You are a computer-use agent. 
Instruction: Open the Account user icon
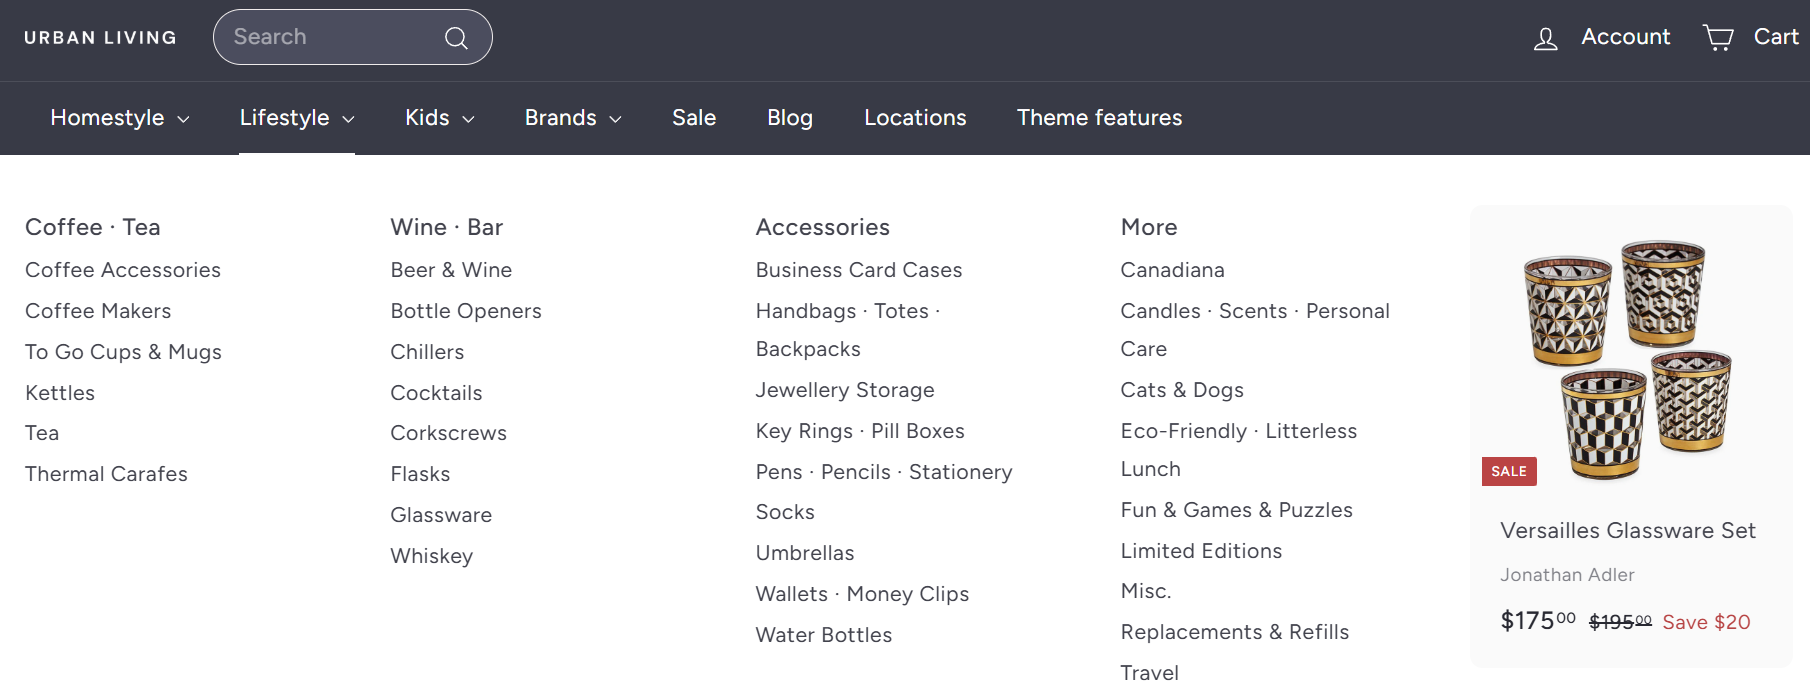(x=1545, y=39)
